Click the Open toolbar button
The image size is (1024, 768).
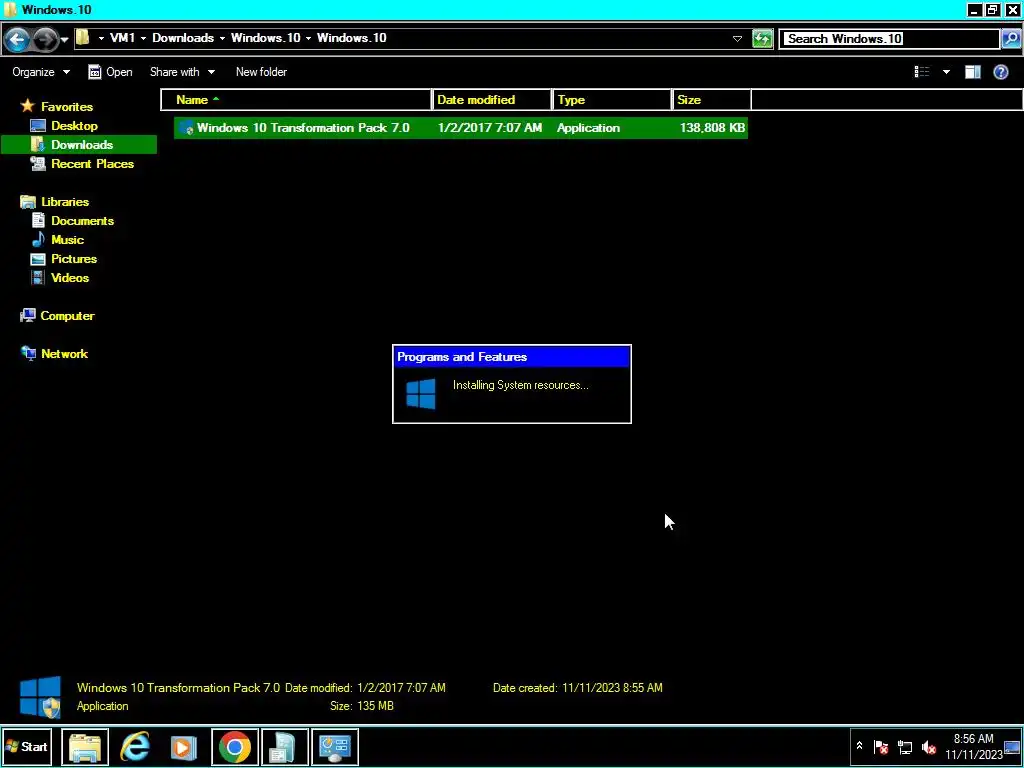click(110, 72)
